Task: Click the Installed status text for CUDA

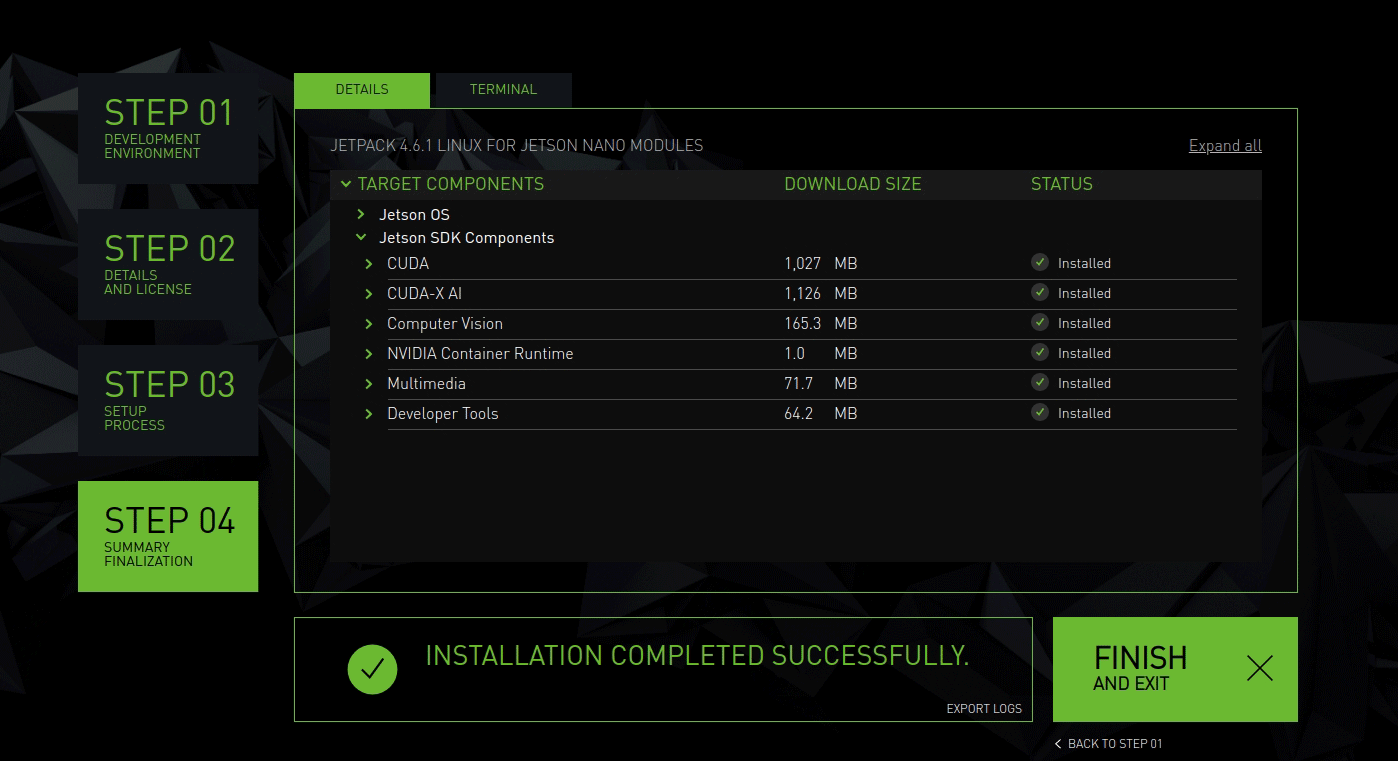Action: pos(1084,264)
